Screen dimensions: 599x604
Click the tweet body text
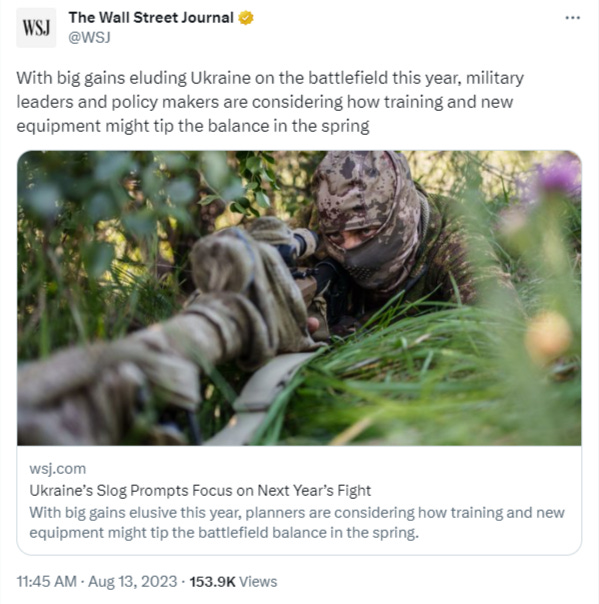(270, 102)
